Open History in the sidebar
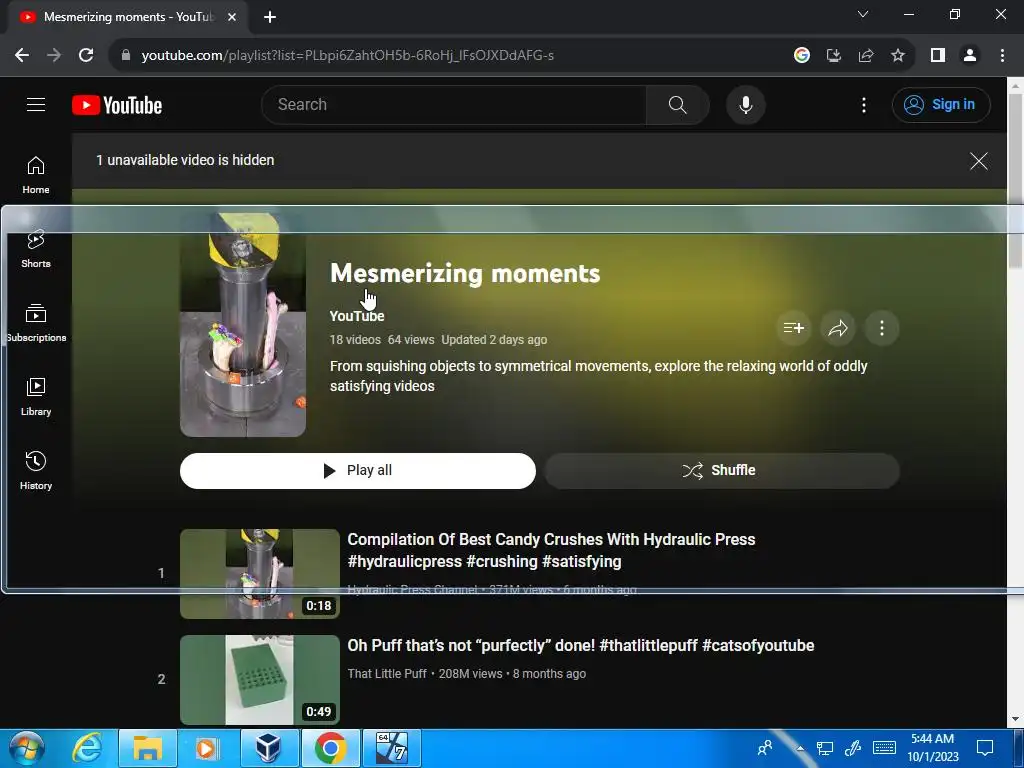This screenshot has width=1024, height=768. [36, 470]
